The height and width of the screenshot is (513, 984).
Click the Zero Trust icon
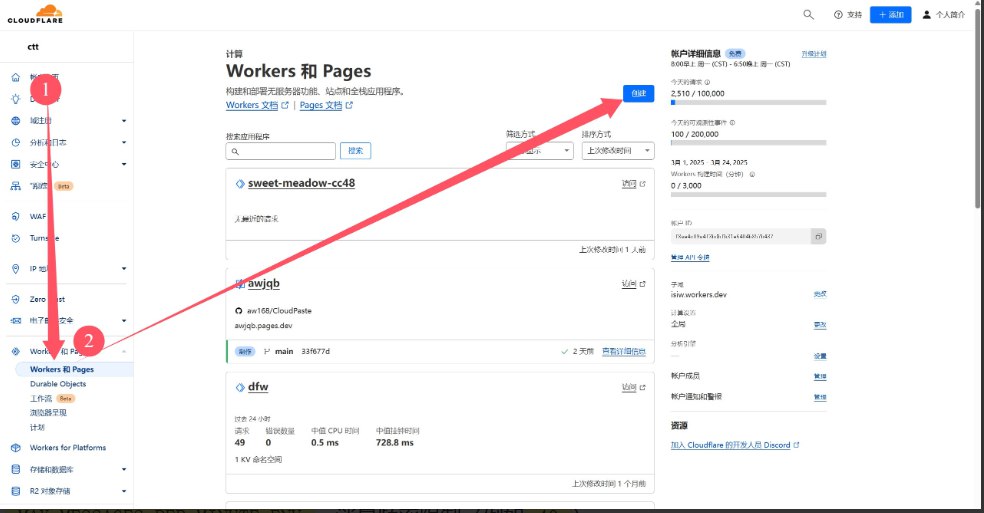16,300
